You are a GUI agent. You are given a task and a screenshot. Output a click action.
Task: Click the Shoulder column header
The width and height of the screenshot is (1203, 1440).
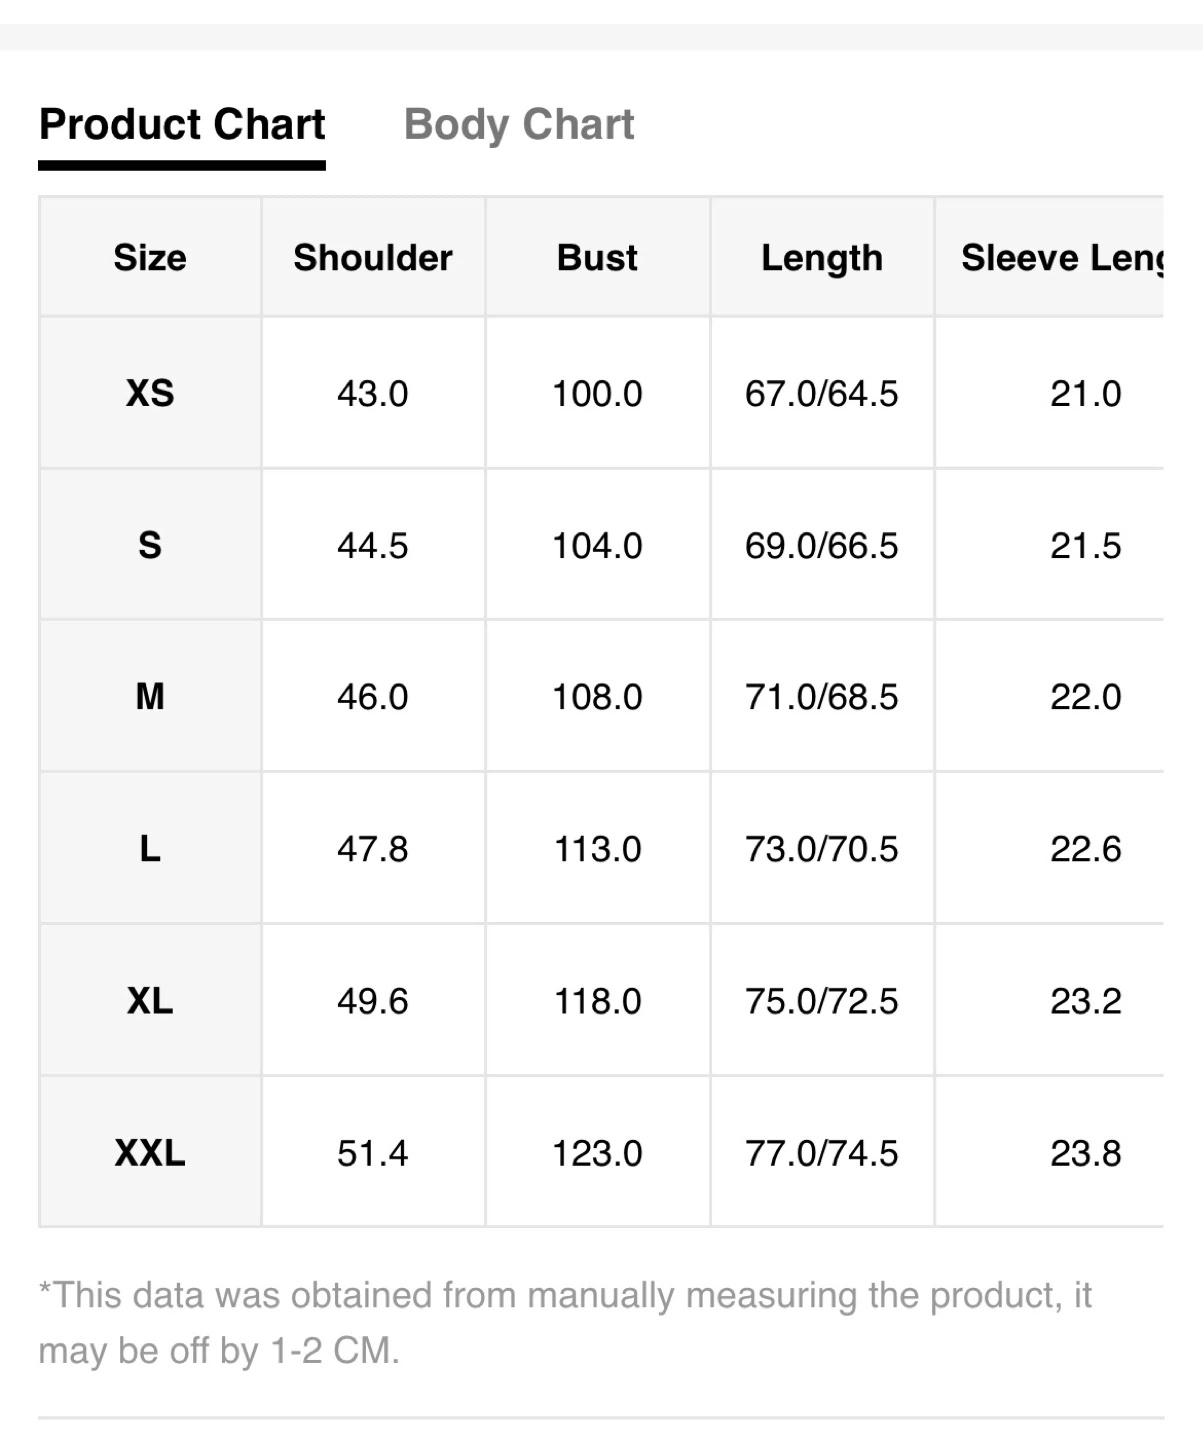tap(373, 257)
